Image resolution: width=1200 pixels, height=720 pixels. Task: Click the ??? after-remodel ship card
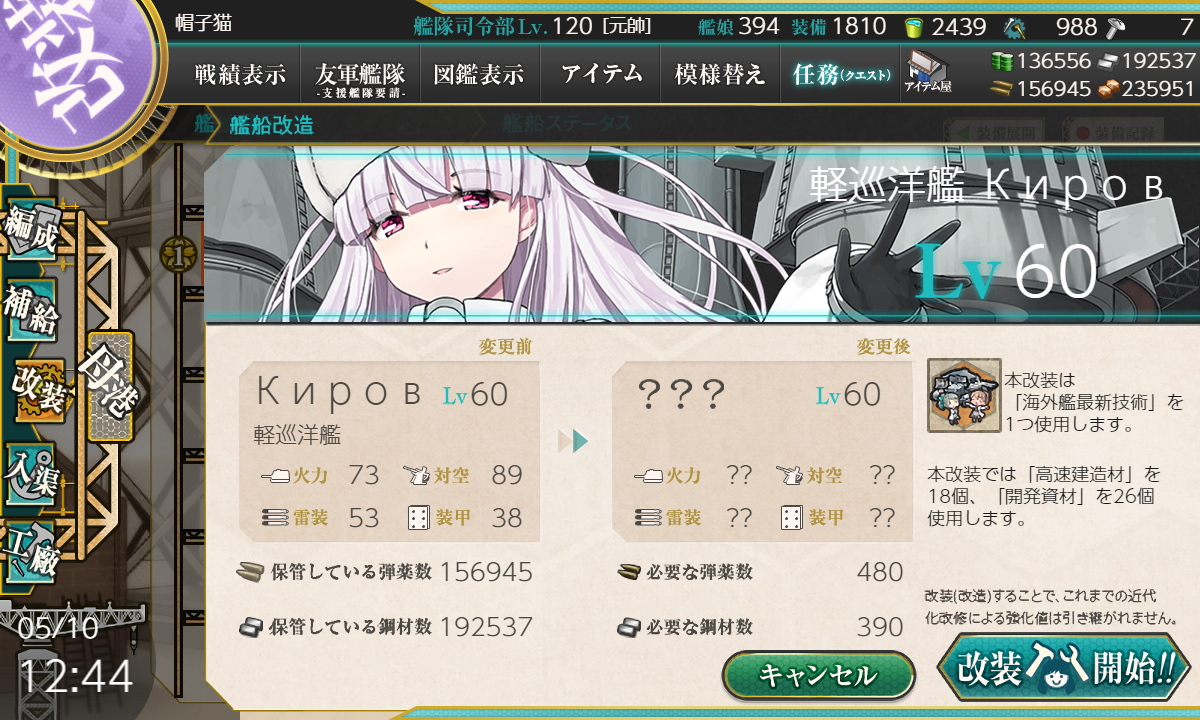pyautogui.click(x=762, y=451)
